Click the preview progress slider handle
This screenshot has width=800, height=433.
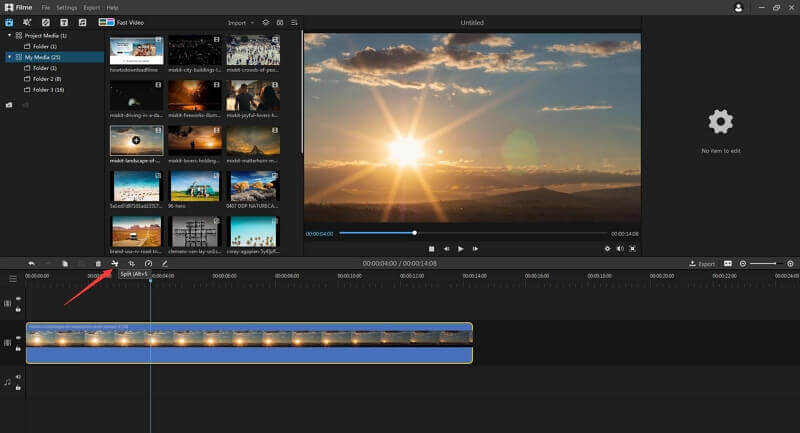coord(414,233)
